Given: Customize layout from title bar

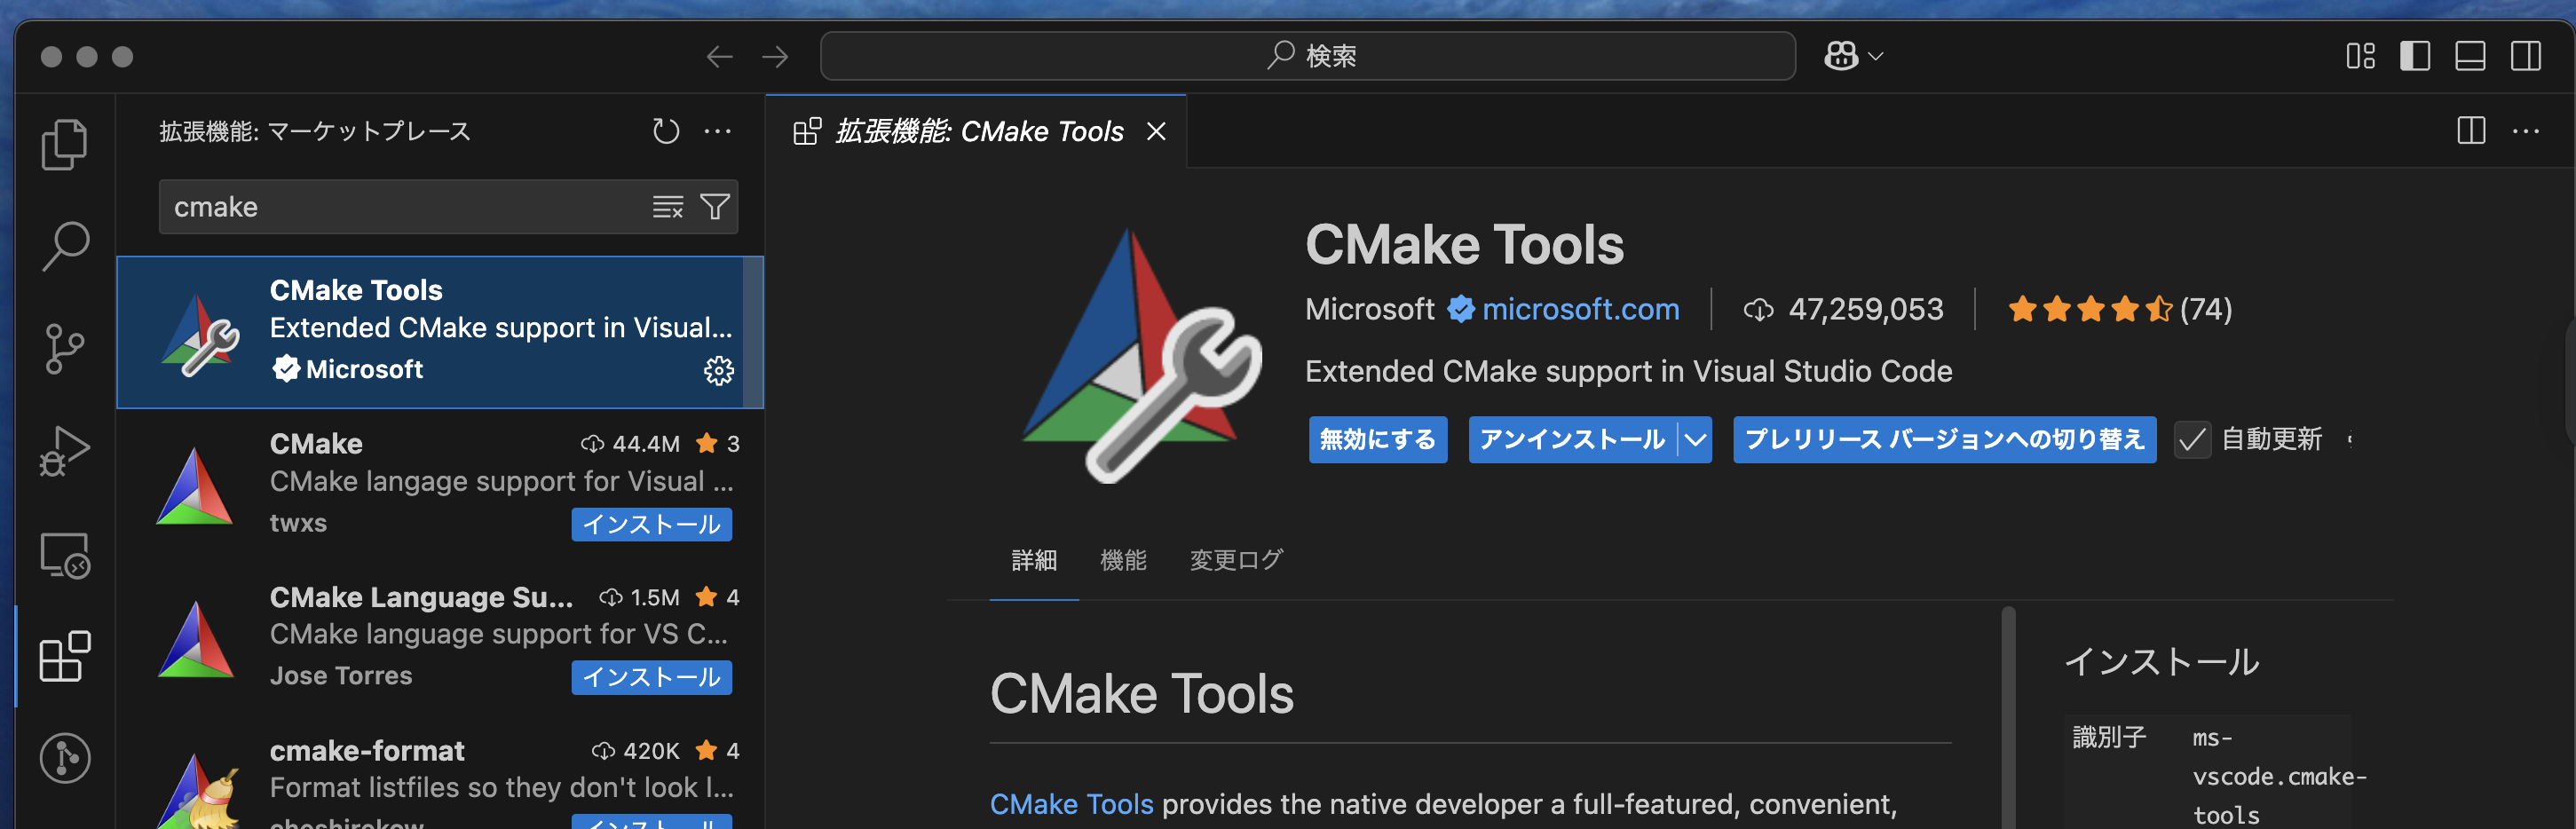Looking at the screenshot, I should (x=2361, y=56).
